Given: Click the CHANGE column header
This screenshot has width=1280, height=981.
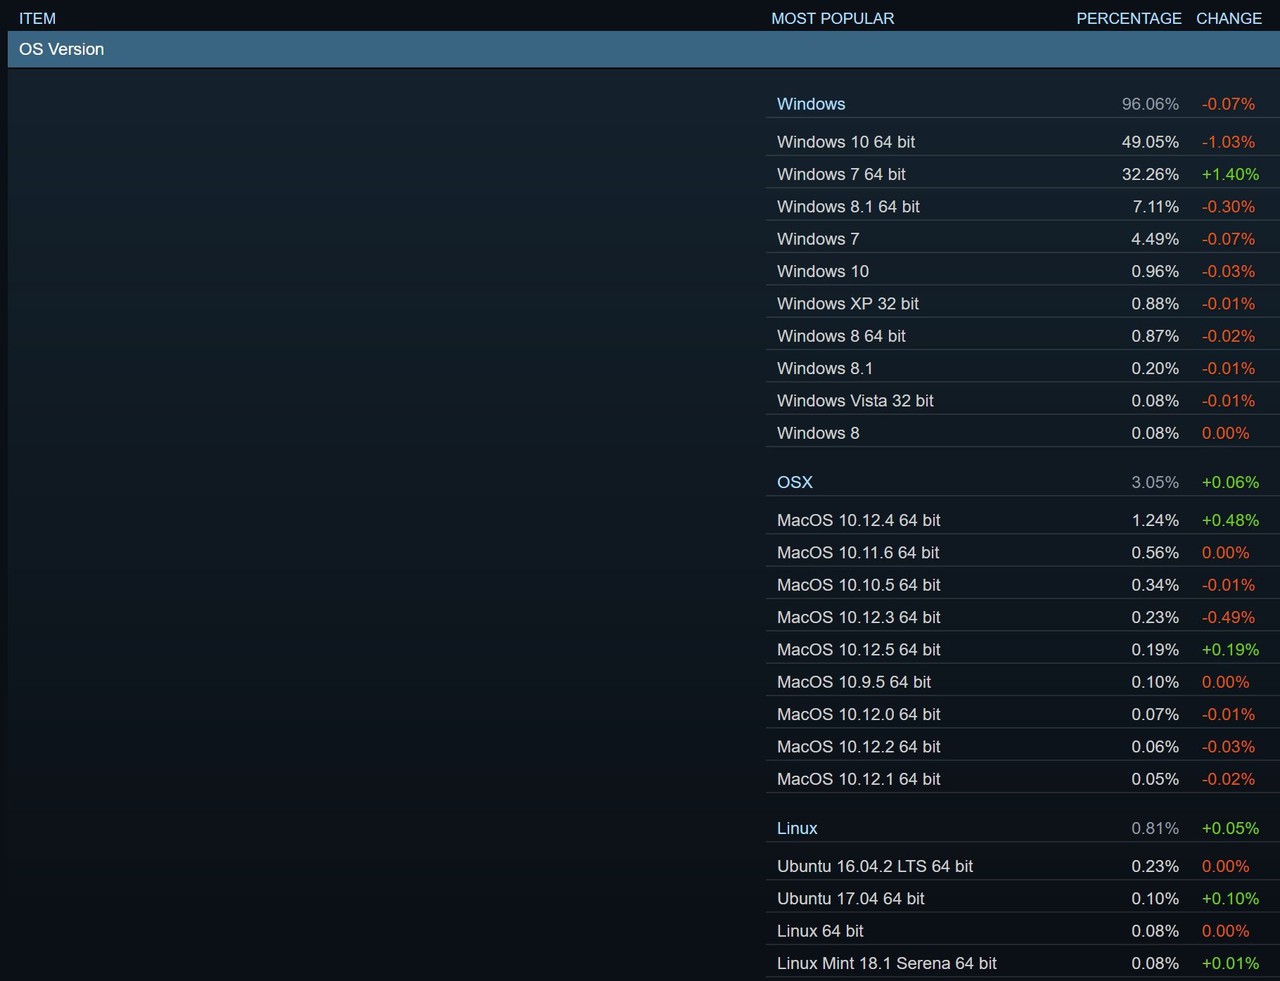Looking at the screenshot, I should [1229, 18].
